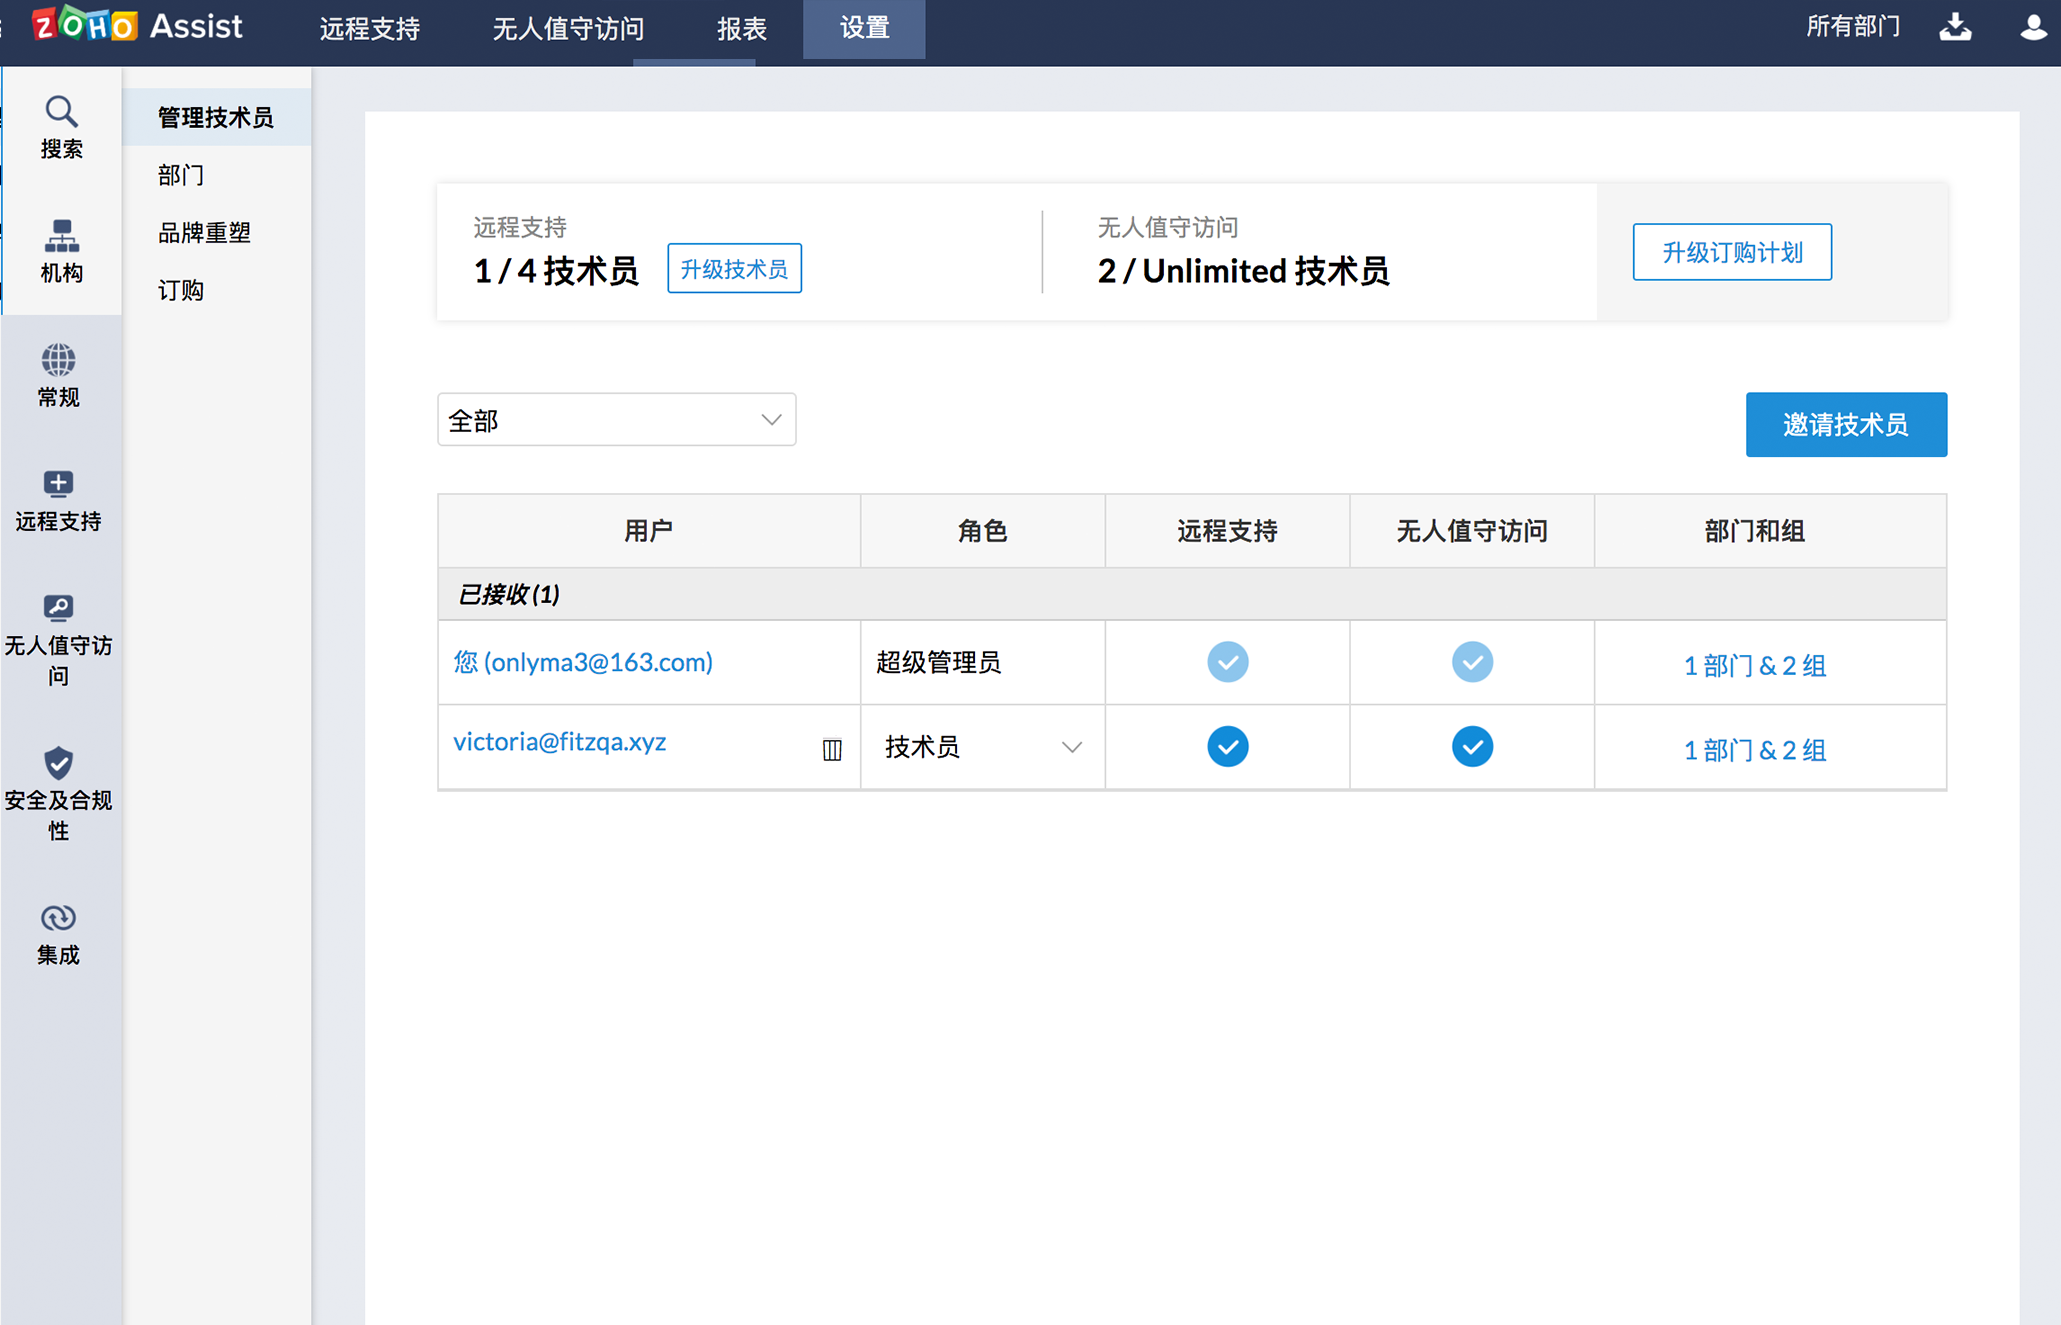Viewport: 2061px width, 1325px height.
Task: Open General settings globe icon
Action: pyautogui.click(x=59, y=361)
